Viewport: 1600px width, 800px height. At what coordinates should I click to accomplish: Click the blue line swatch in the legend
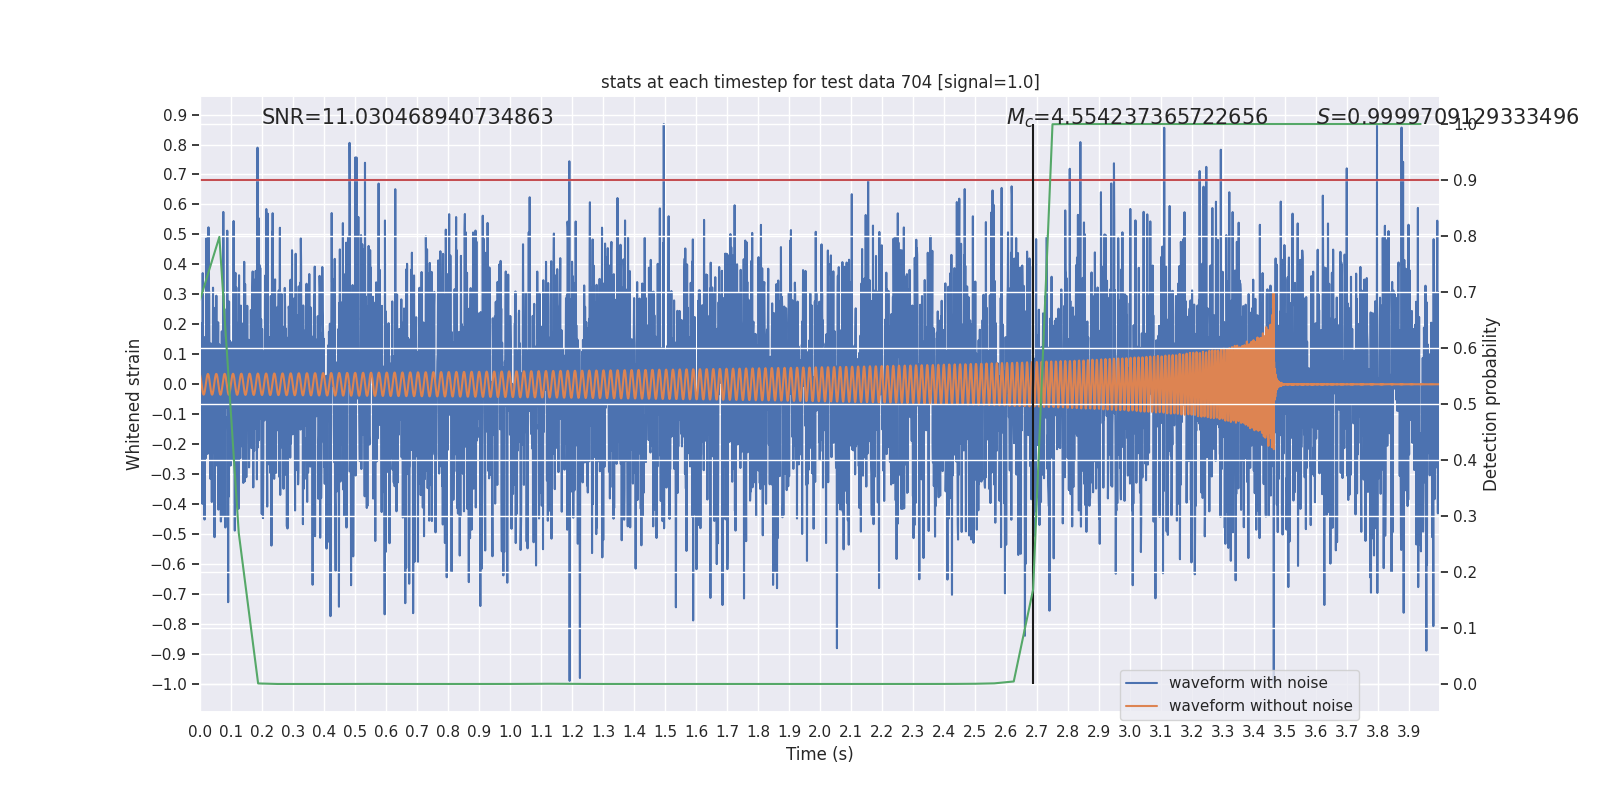pos(1142,683)
